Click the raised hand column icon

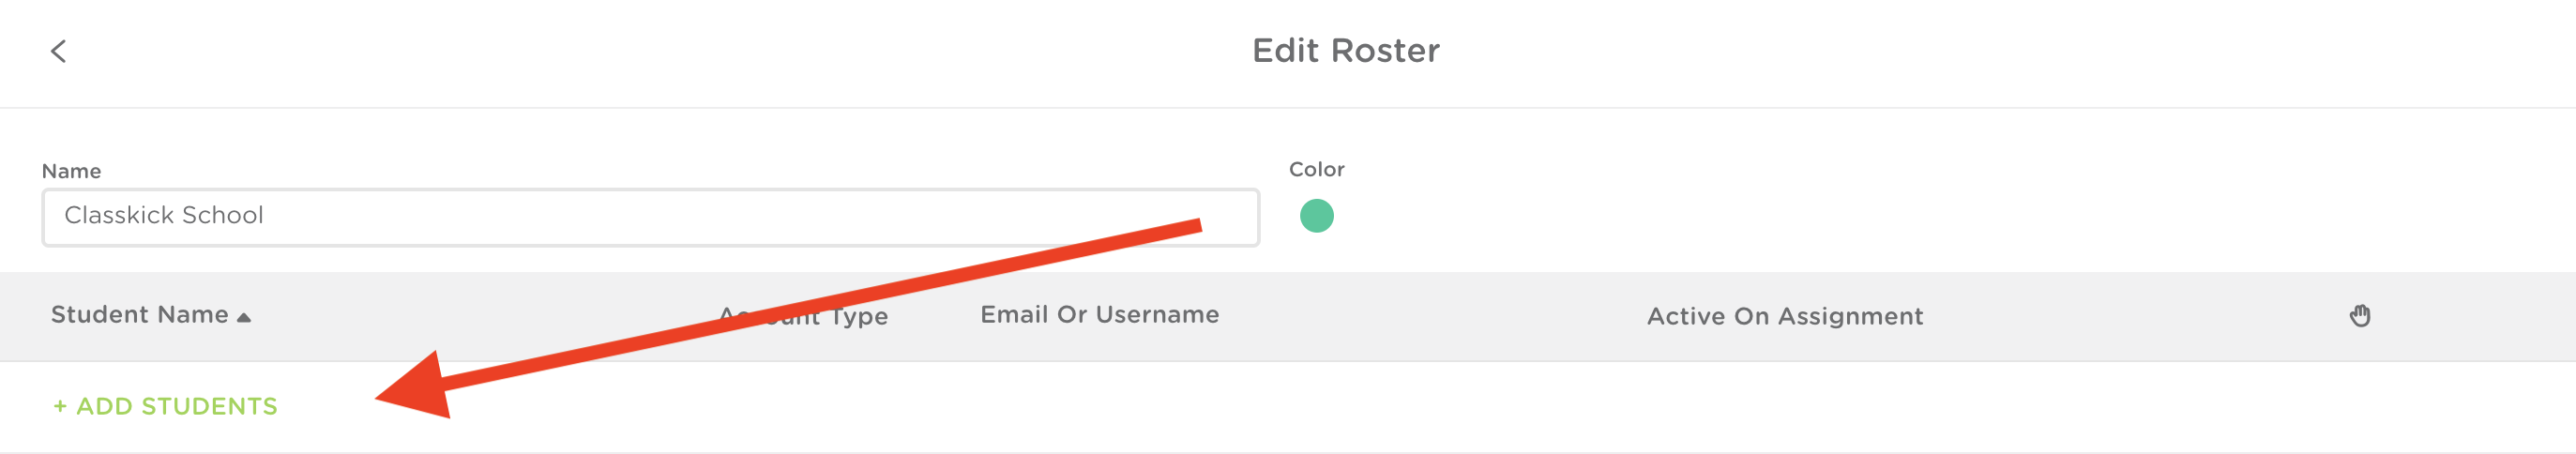point(2359,316)
